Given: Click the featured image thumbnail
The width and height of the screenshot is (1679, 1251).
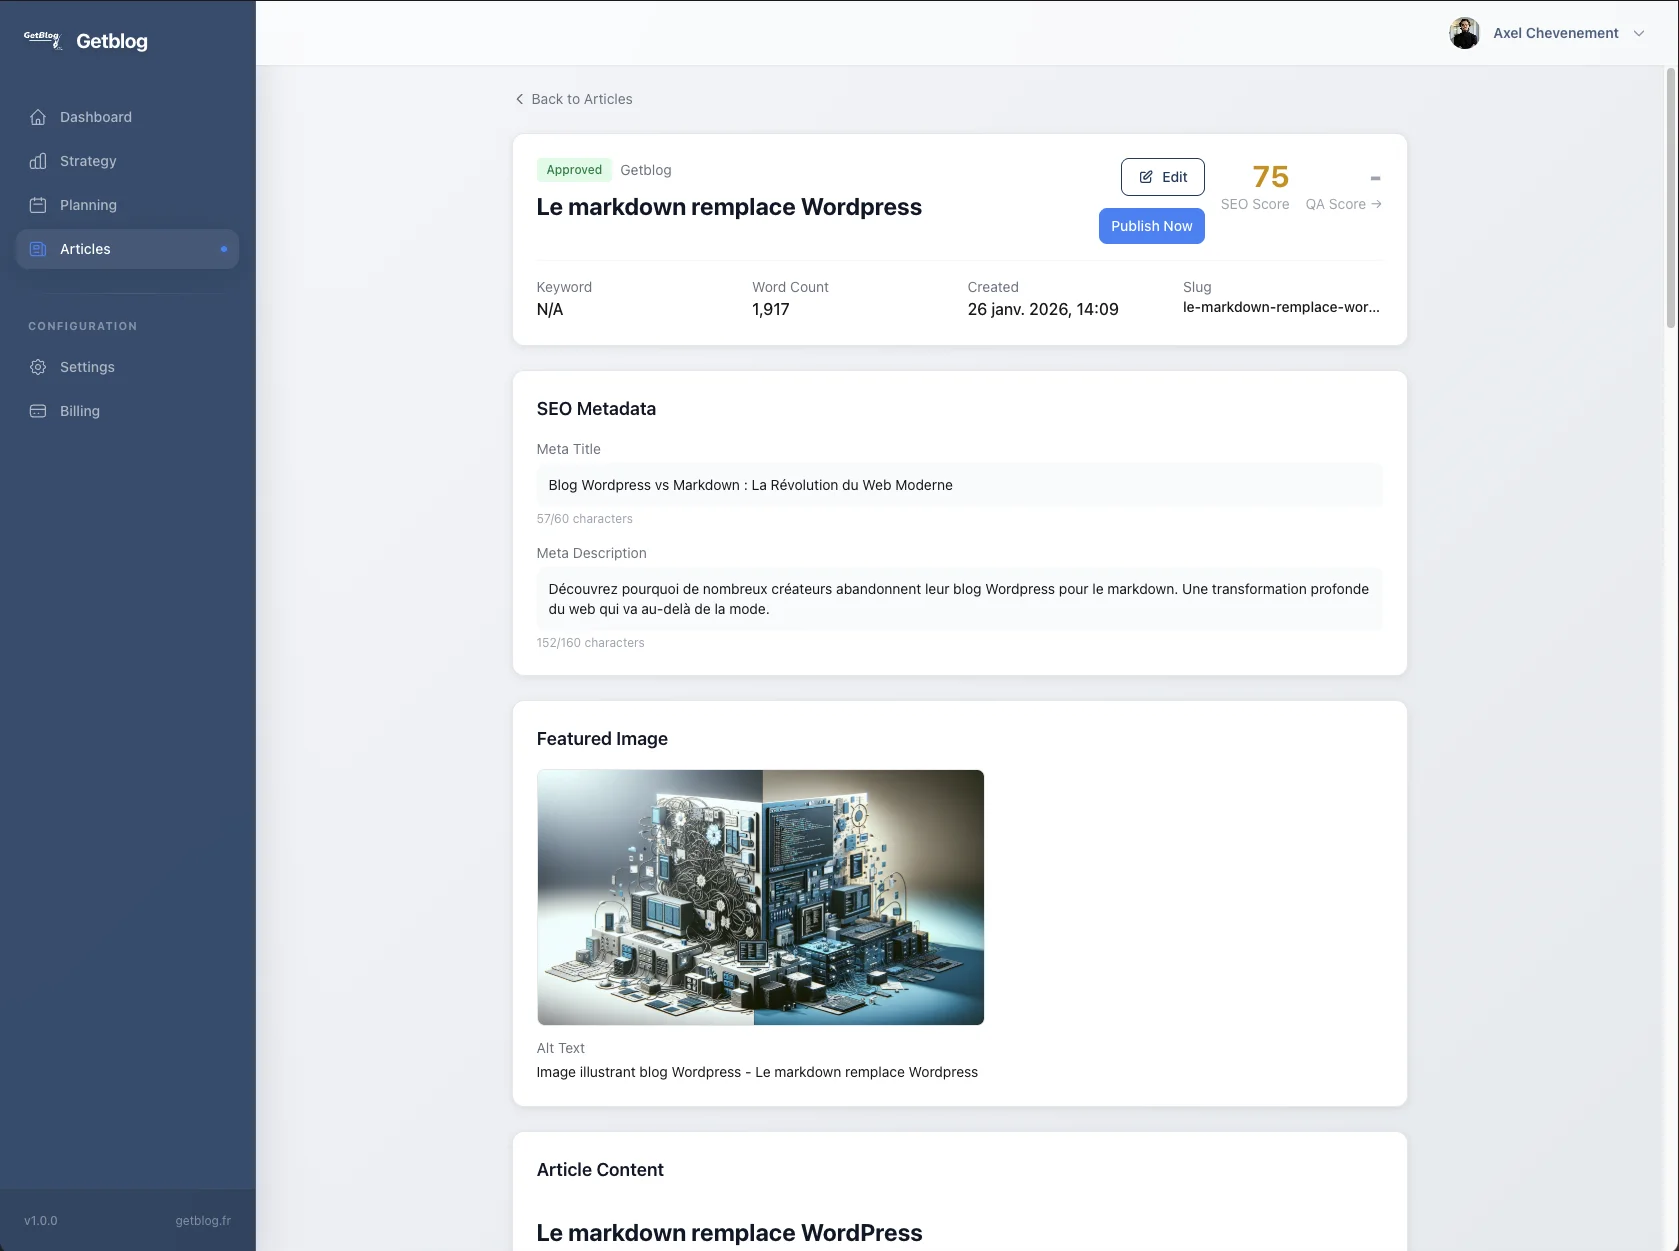Looking at the screenshot, I should click(760, 897).
